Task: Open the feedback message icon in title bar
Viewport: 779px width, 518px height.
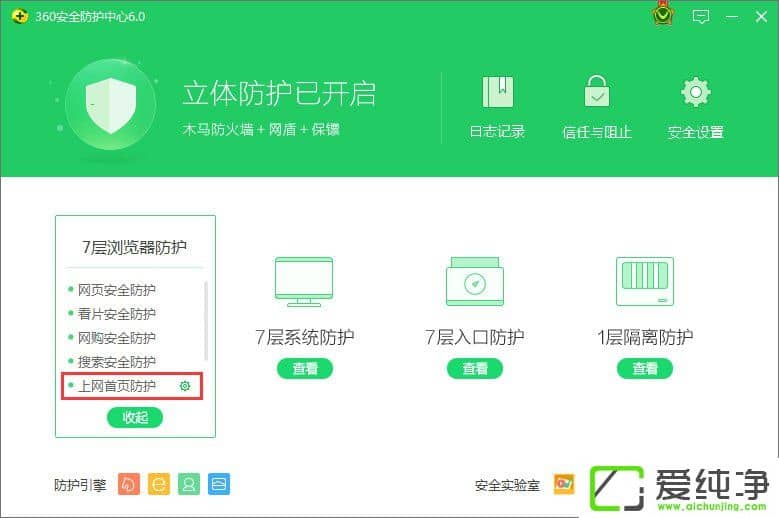Action: (x=701, y=16)
